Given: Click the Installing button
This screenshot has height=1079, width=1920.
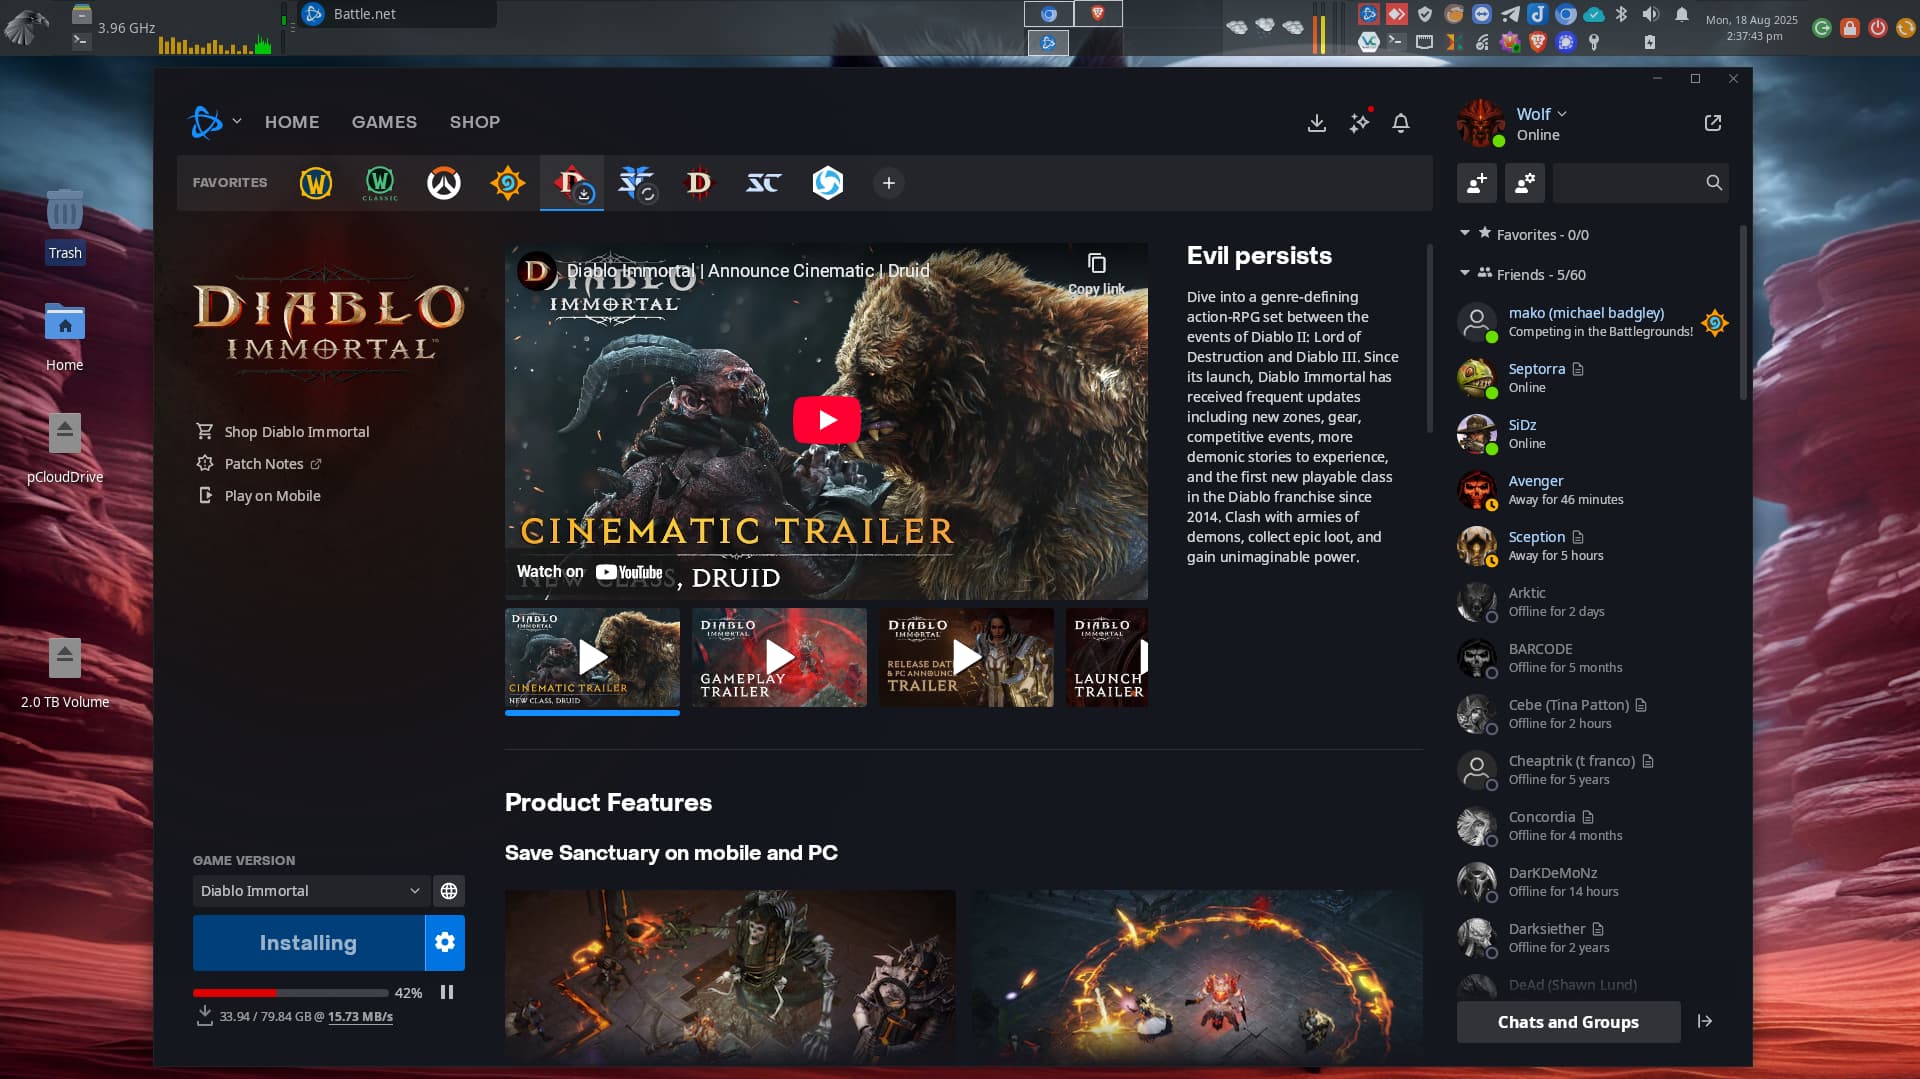Looking at the screenshot, I should click(308, 943).
